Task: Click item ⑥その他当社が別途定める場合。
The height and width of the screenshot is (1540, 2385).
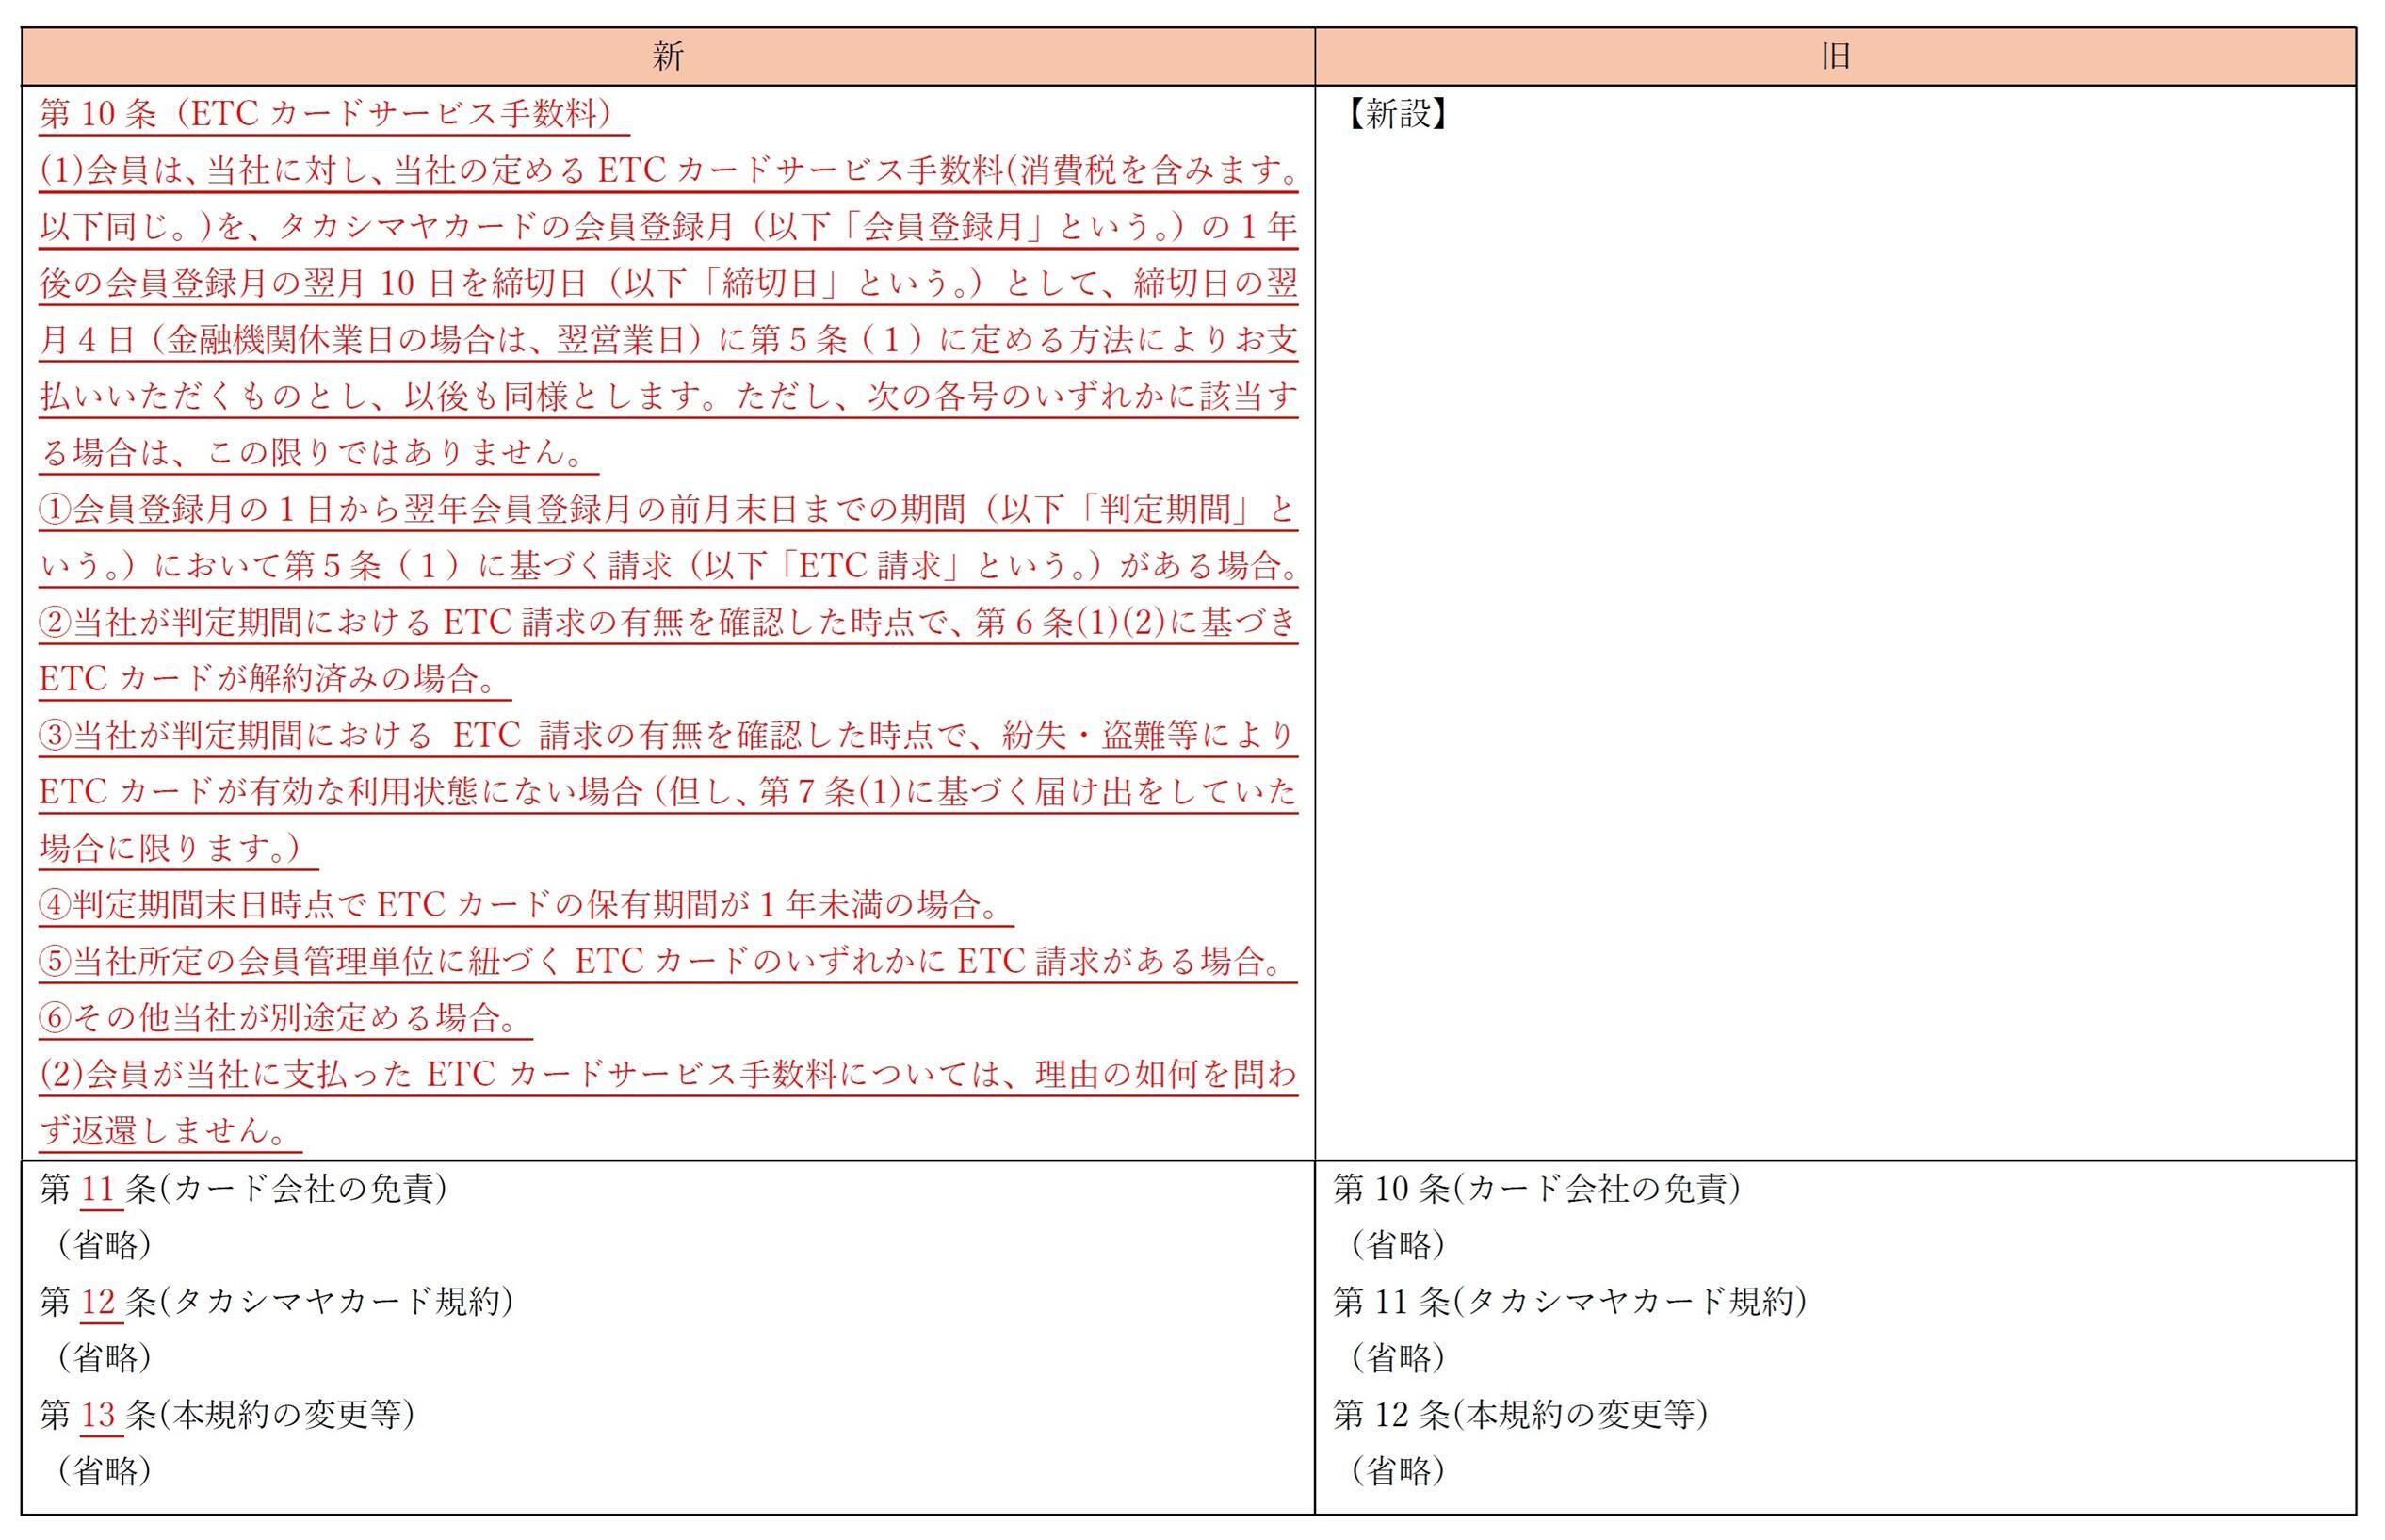Action: click(285, 1019)
